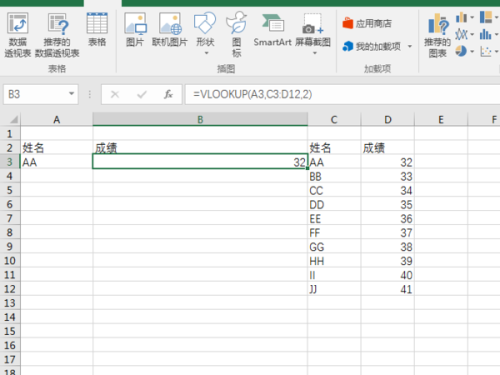Screen dimensions: 500x375
Task: Select cell C8 containing FF
Action: point(334,232)
